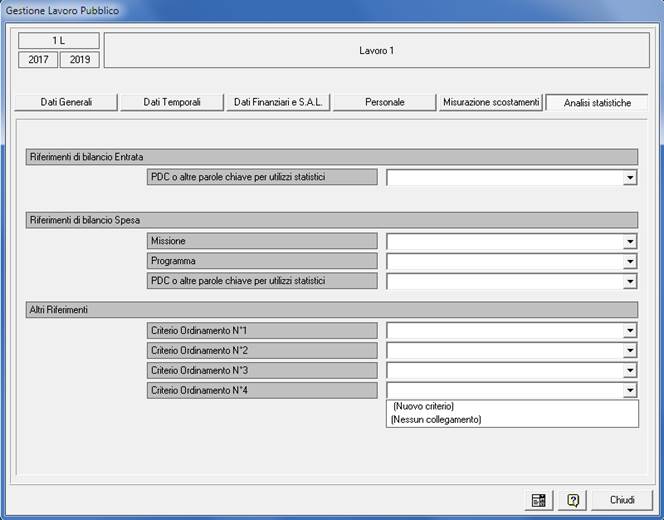Viewport: 664px width, 520px height.
Task: Click the Lavoro 1 title field
Action: click(x=376, y=50)
